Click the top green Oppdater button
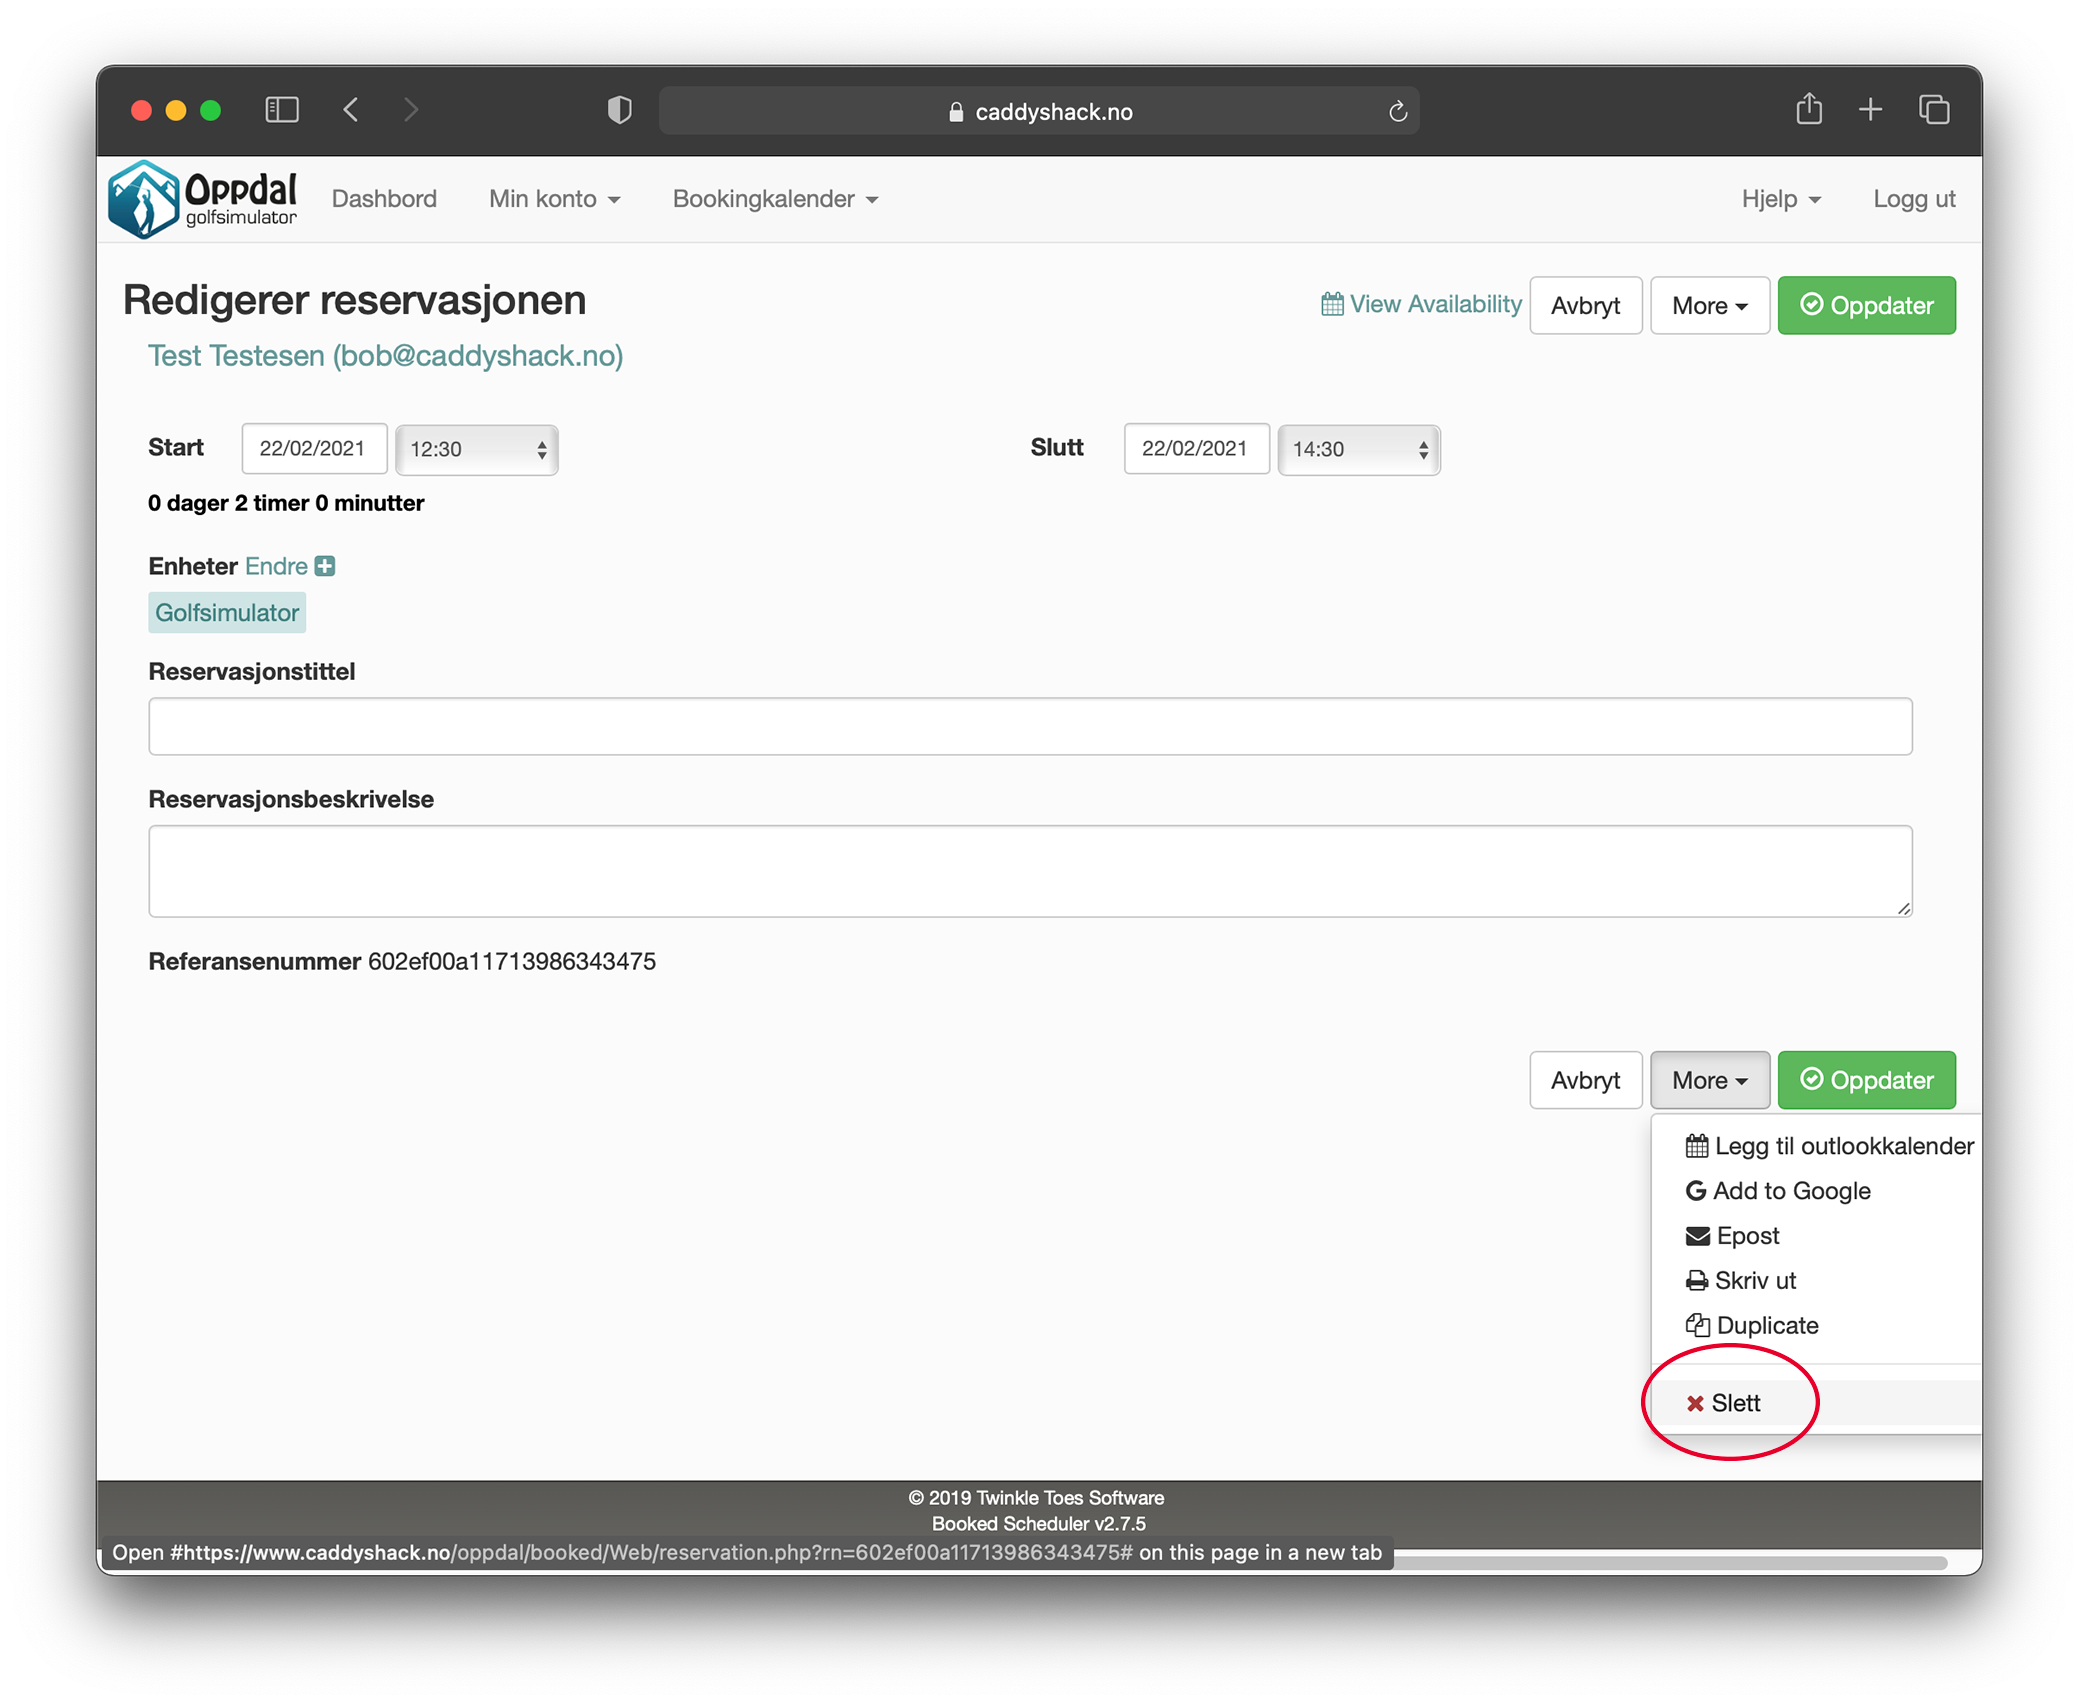Image resolution: width=2079 pixels, height=1703 pixels. (x=1865, y=305)
